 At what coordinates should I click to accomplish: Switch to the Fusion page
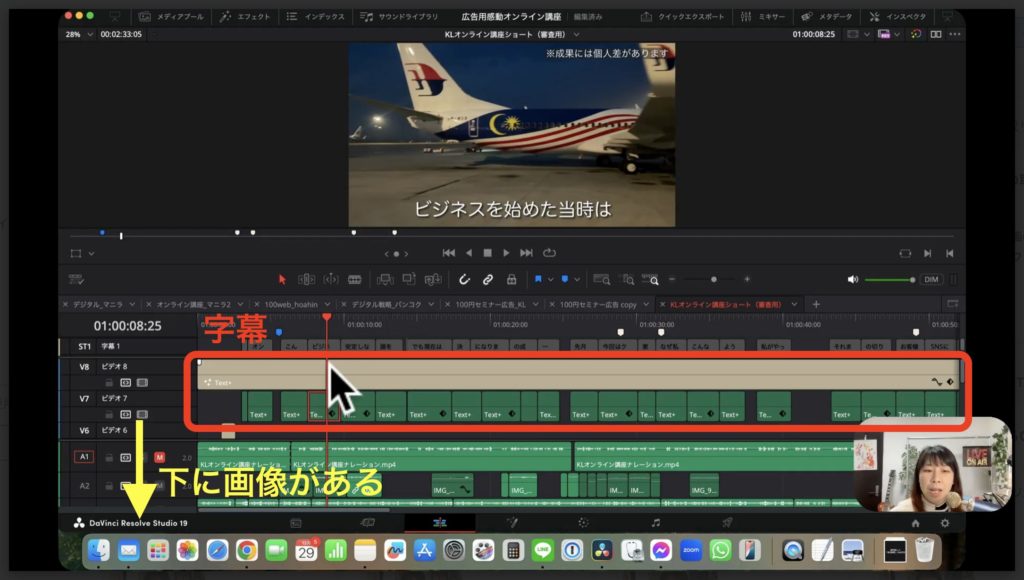[x=512, y=522]
